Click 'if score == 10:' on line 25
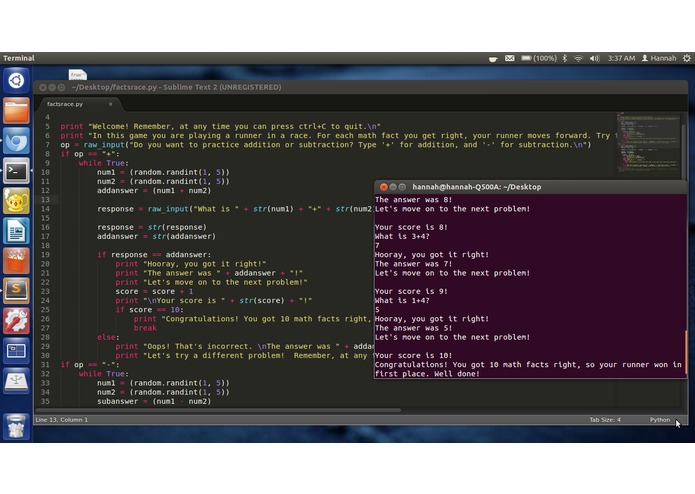 tap(149, 310)
